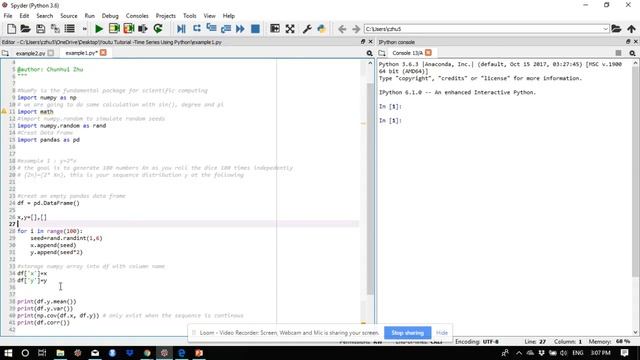Open the Windows Start menu

(8, 353)
